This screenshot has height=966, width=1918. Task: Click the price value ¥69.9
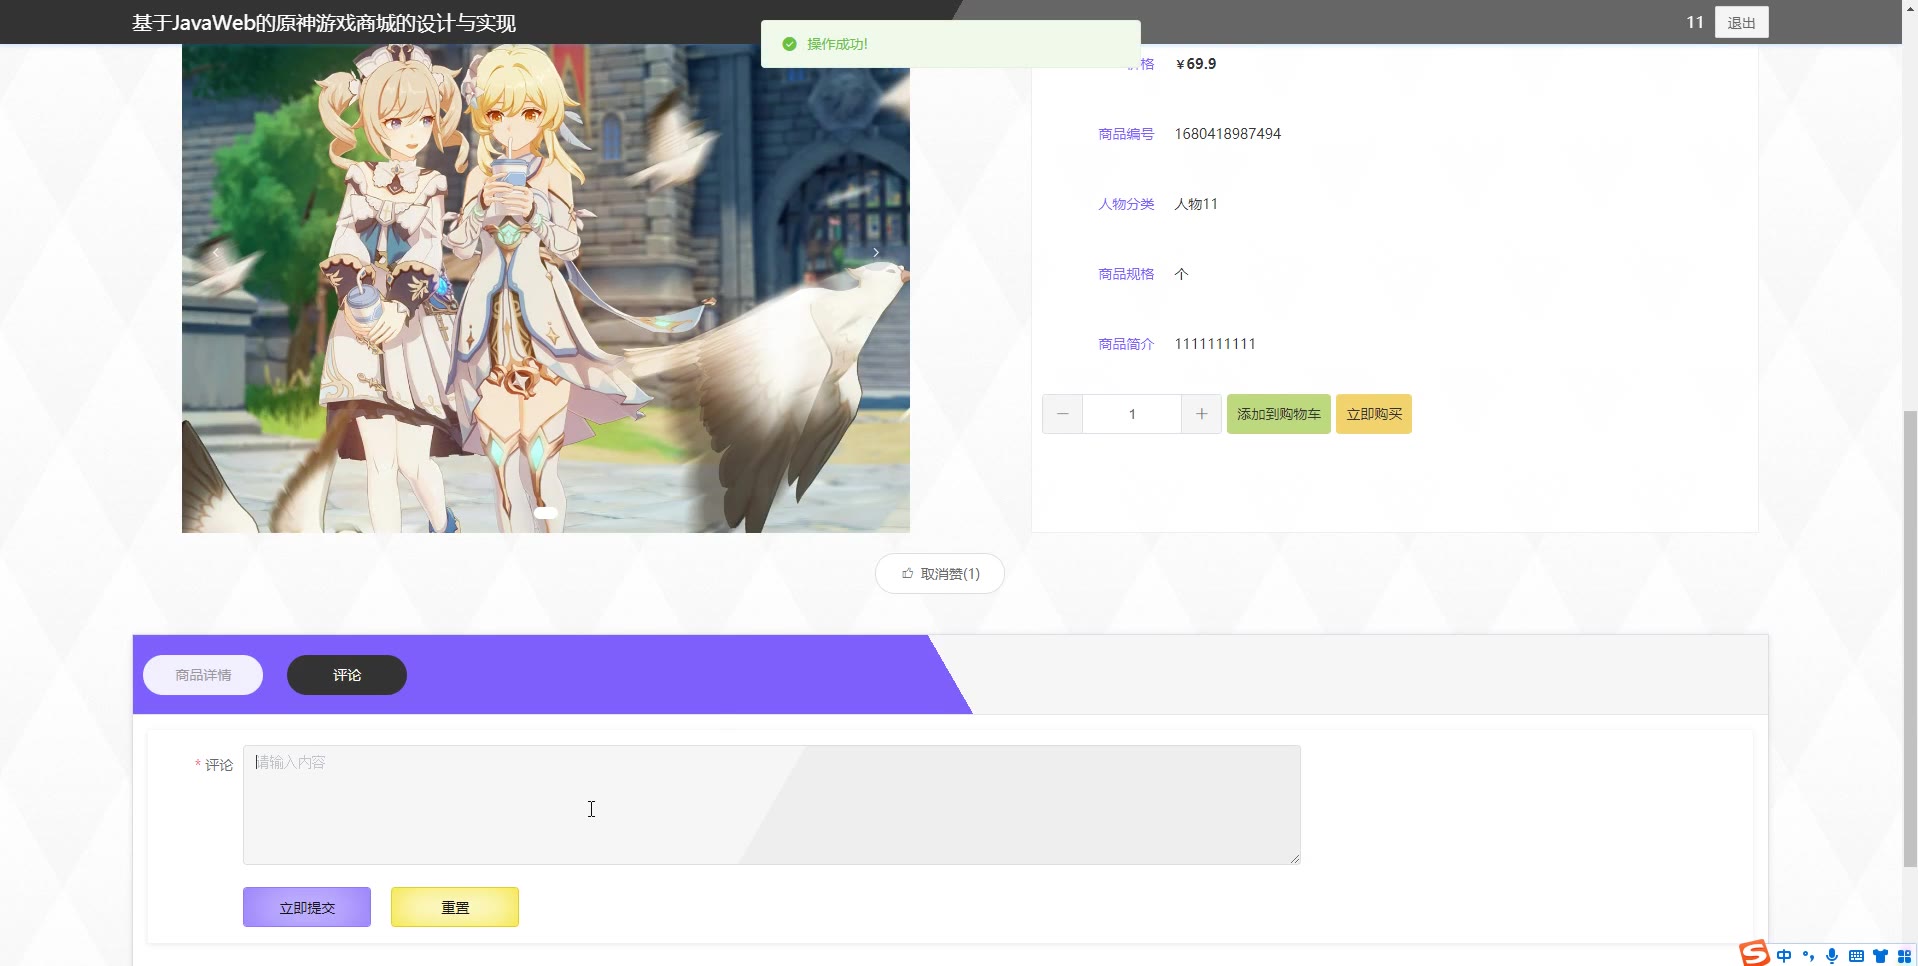(x=1196, y=64)
